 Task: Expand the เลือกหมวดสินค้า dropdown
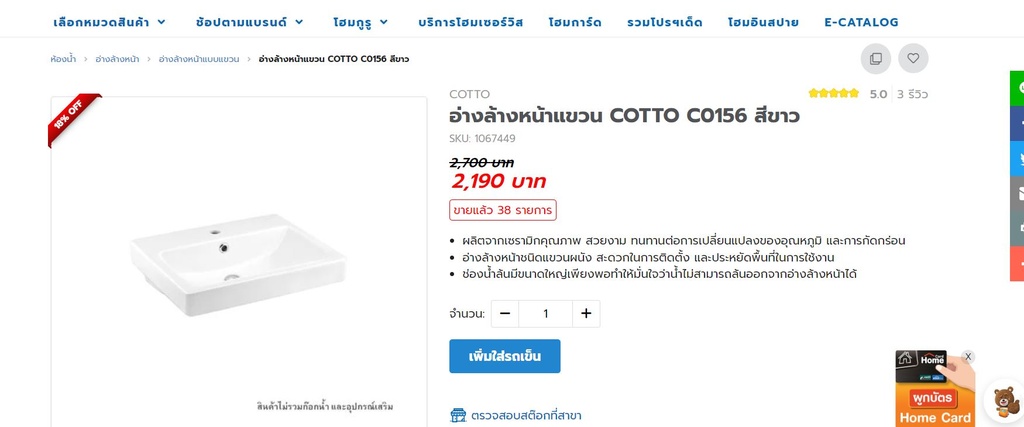point(110,22)
